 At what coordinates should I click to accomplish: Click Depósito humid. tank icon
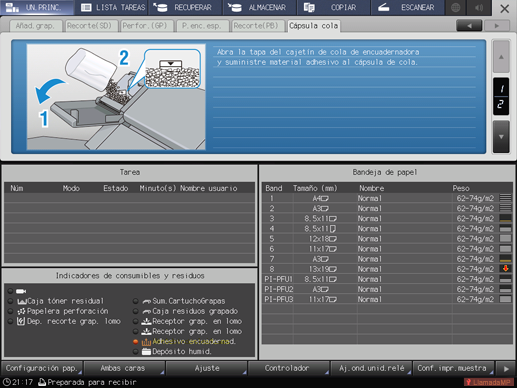point(146,352)
